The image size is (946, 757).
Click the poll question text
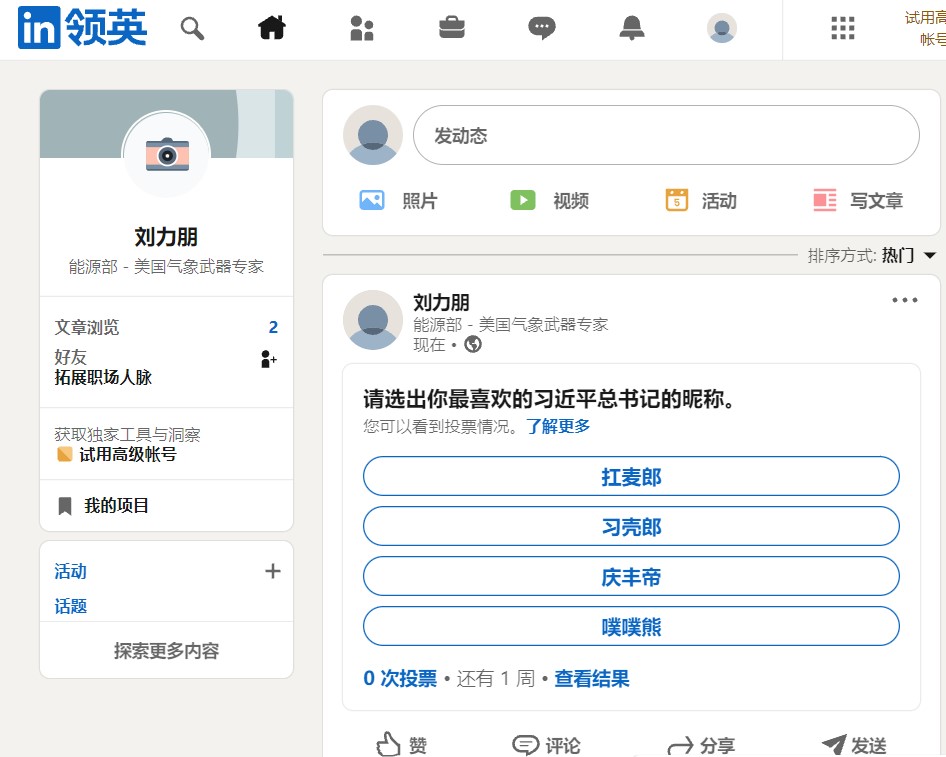tap(548, 399)
